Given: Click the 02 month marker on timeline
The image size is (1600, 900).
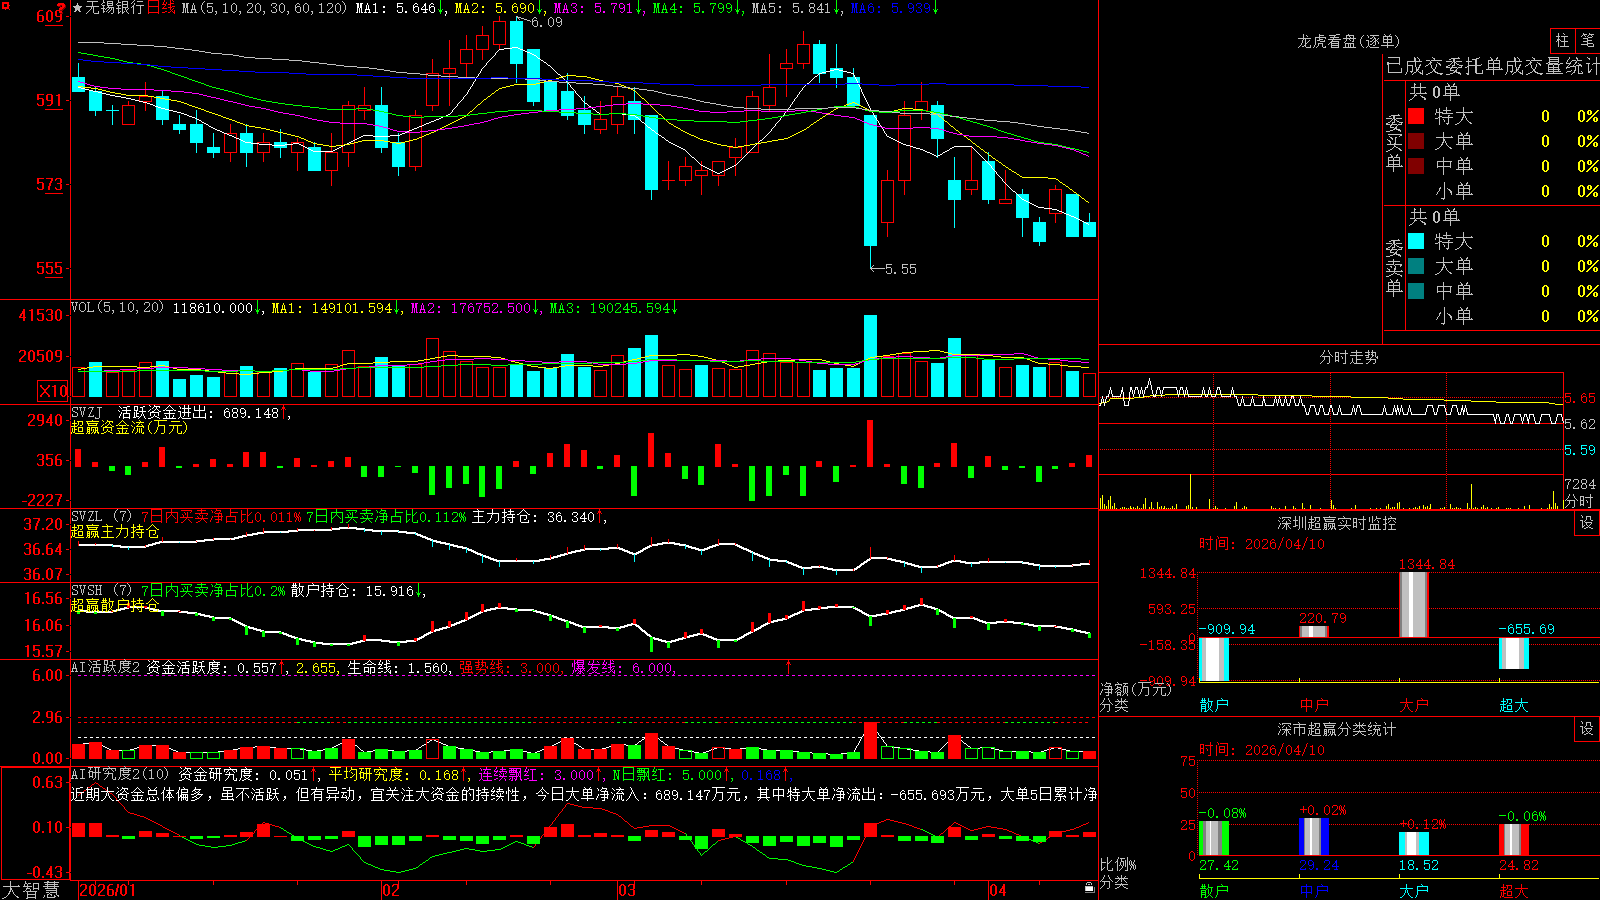Looking at the screenshot, I should pyautogui.click(x=391, y=890).
